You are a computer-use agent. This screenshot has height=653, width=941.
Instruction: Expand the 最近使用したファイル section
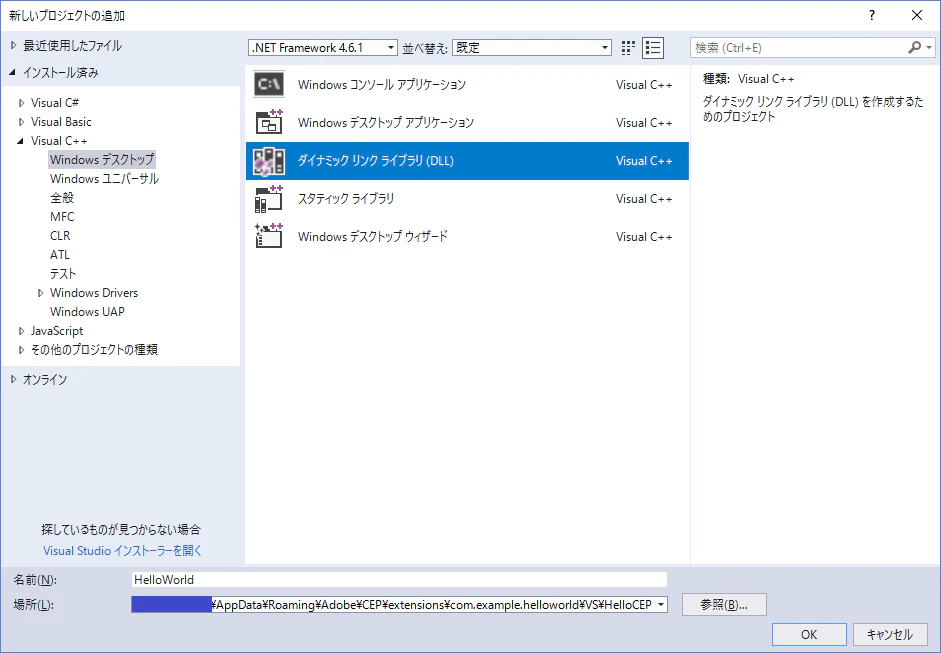point(13,46)
